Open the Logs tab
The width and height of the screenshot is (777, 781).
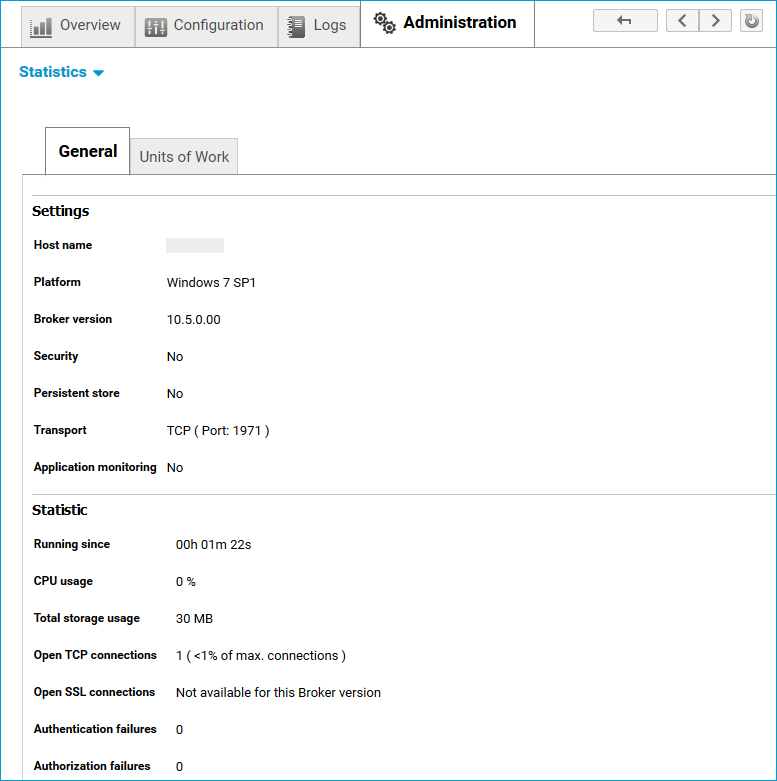pyautogui.click(x=319, y=27)
